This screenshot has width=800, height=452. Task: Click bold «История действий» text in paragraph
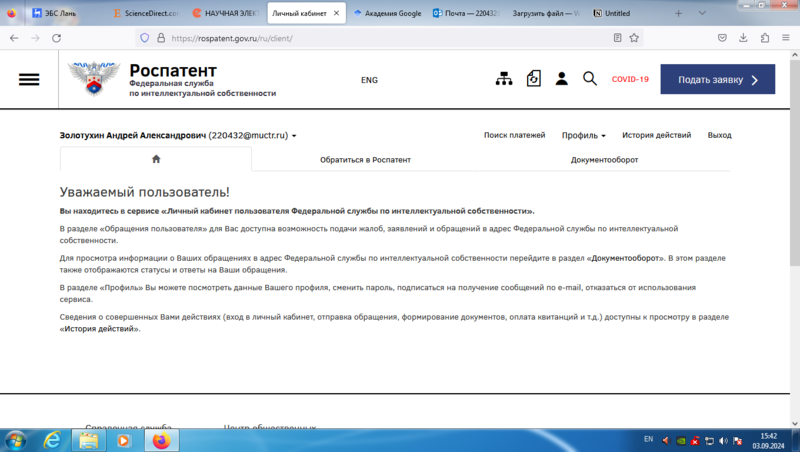(99, 329)
